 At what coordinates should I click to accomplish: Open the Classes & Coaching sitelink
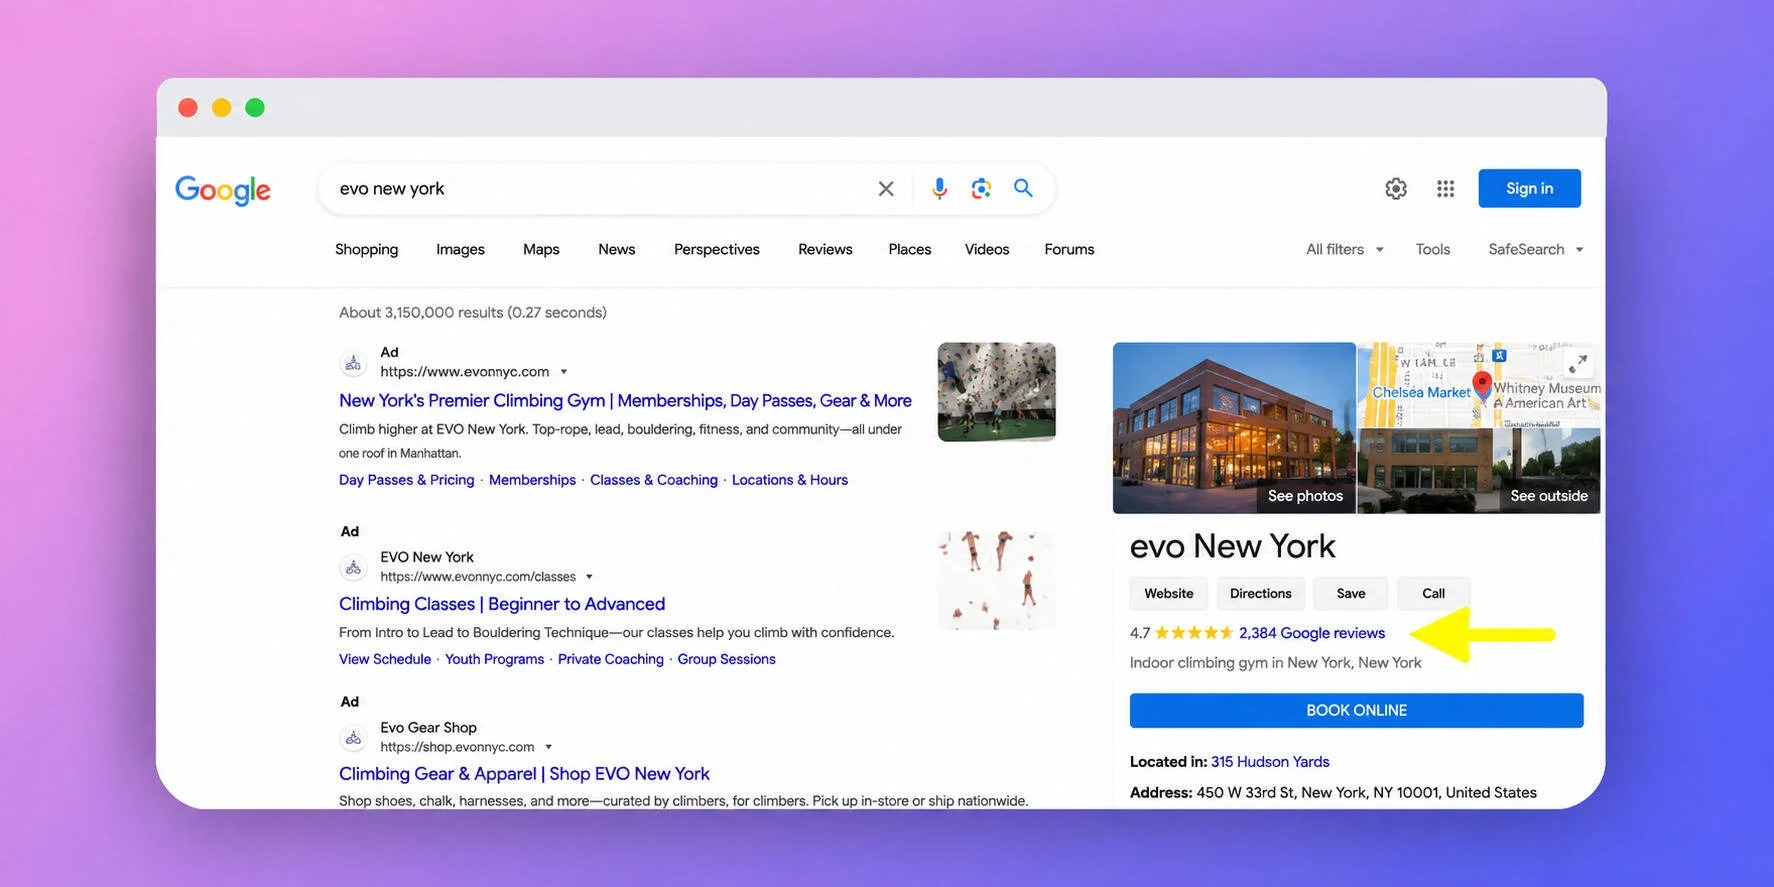click(x=654, y=480)
